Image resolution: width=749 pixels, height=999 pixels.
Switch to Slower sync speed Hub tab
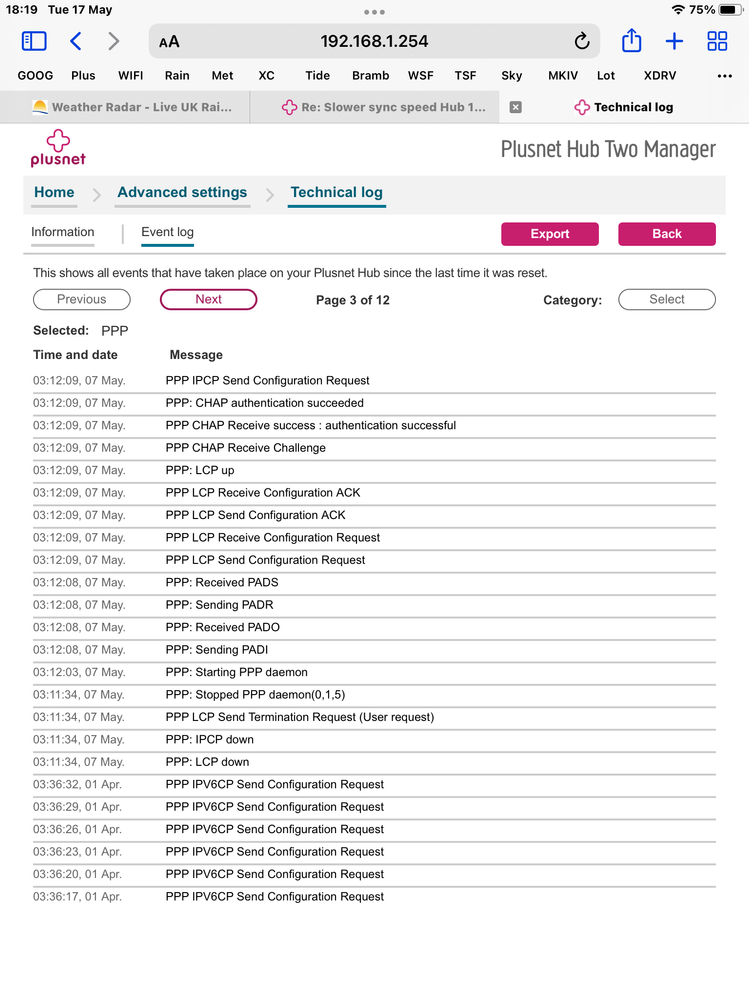tap(384, 107)
